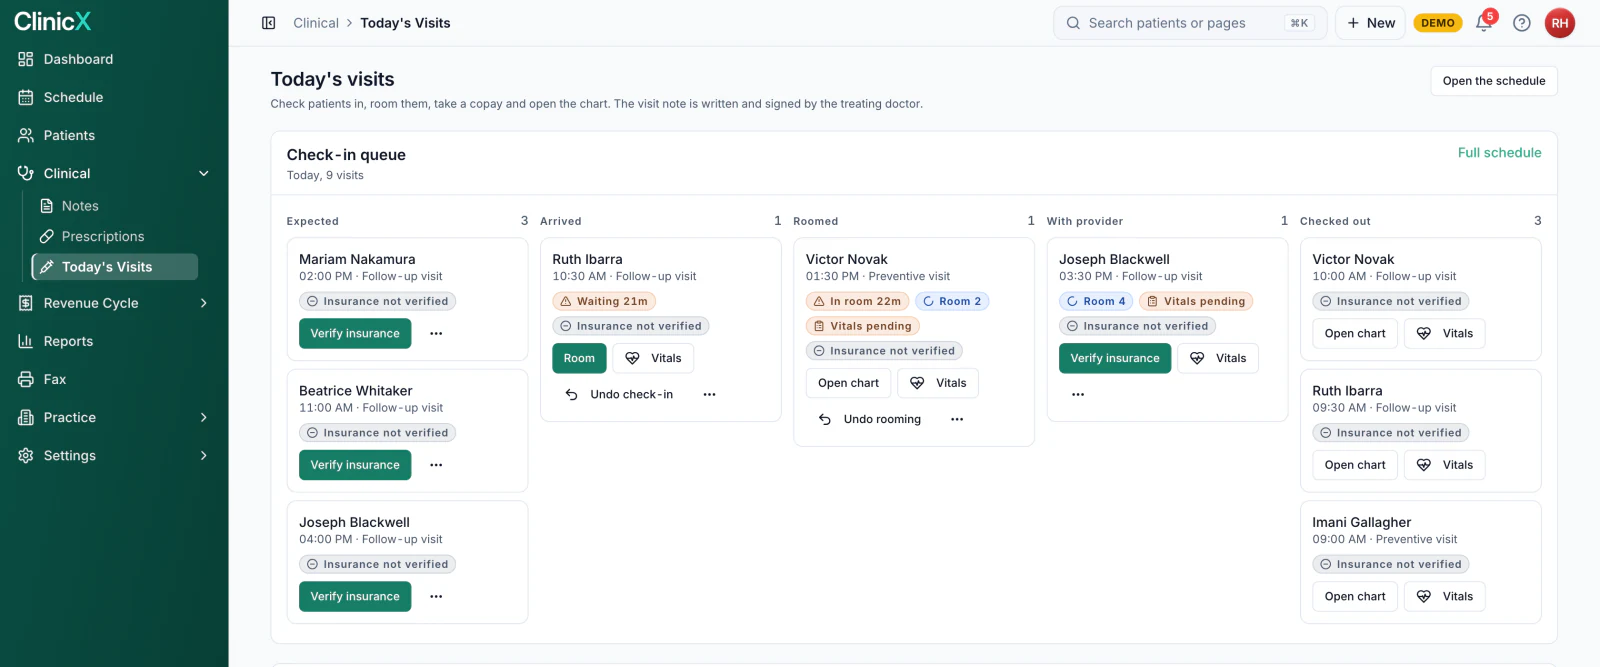Click the Patients icon in sidebar

[x=26, y=135]
